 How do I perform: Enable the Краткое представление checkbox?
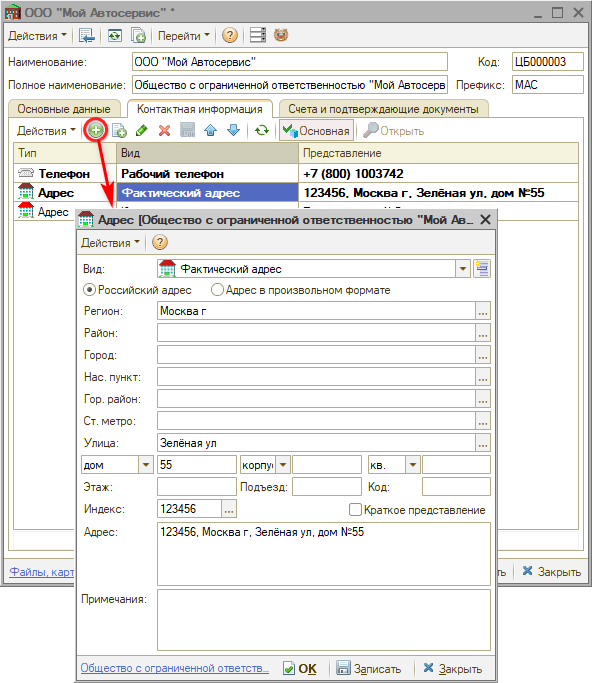pyautogui.click(x=355, y=509)
